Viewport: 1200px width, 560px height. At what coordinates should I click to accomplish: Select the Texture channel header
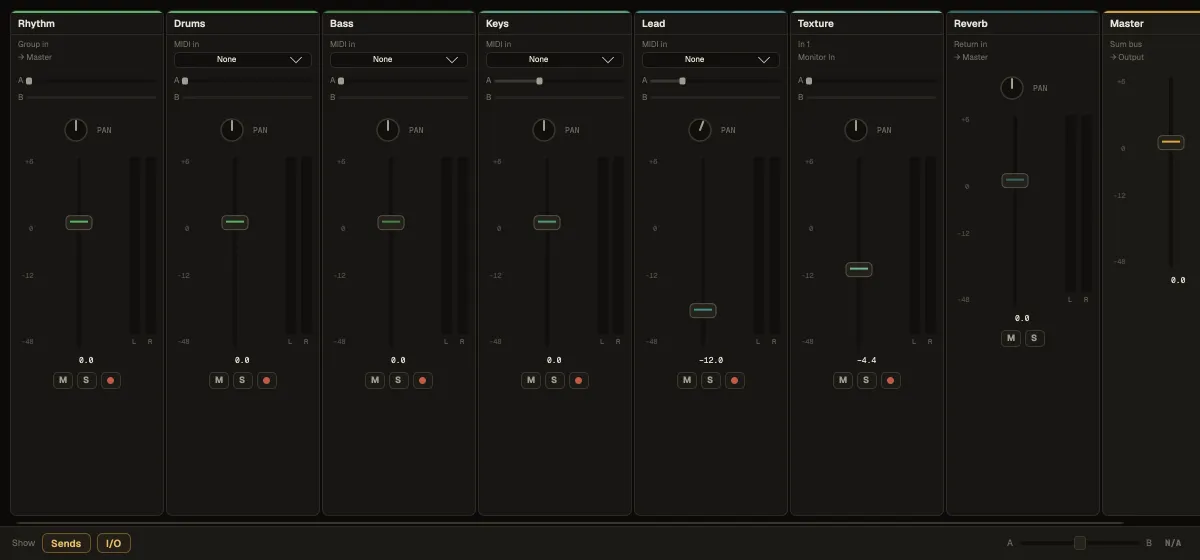coord(866,23)
